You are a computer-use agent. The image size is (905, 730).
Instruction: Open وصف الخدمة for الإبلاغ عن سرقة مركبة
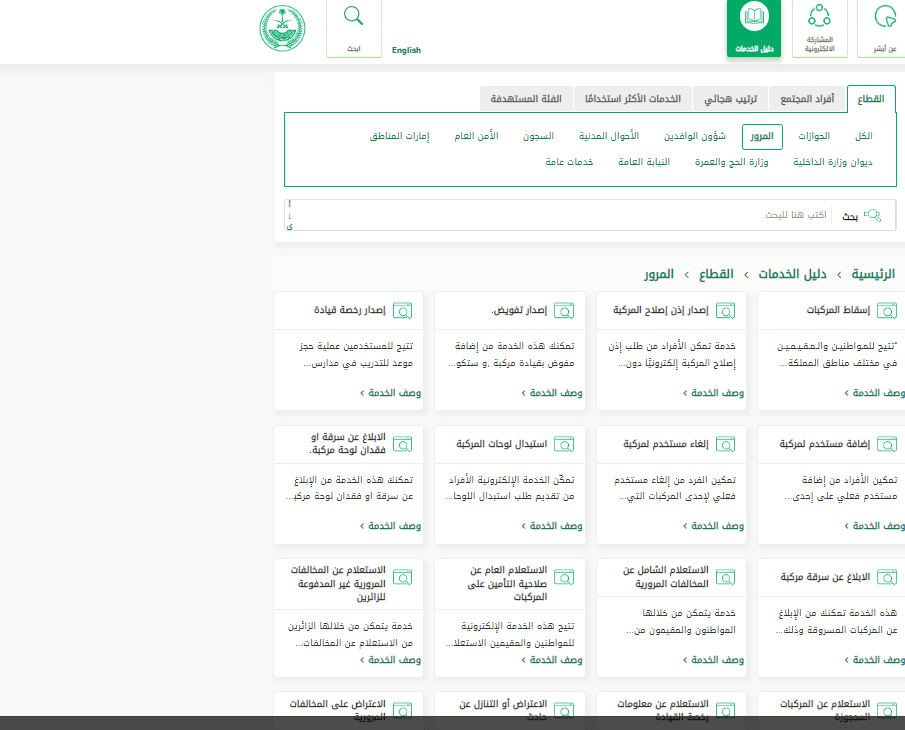[874, 660]
